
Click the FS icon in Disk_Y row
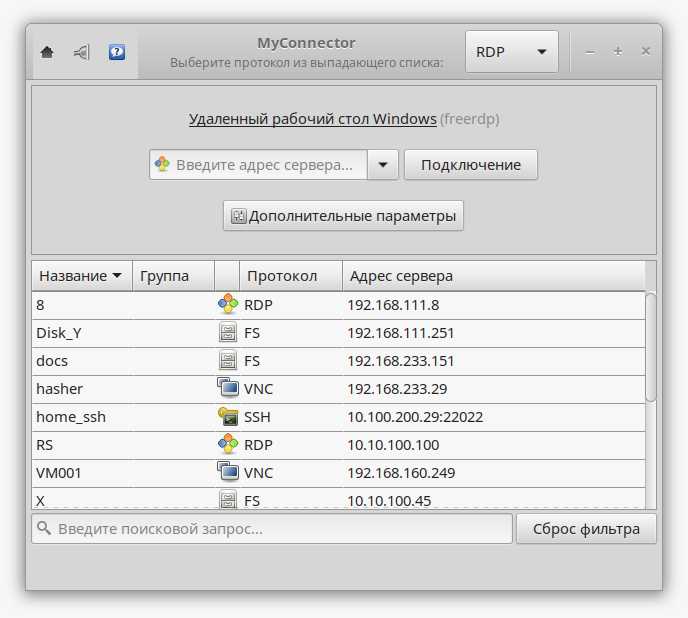(x=228, y=332)
